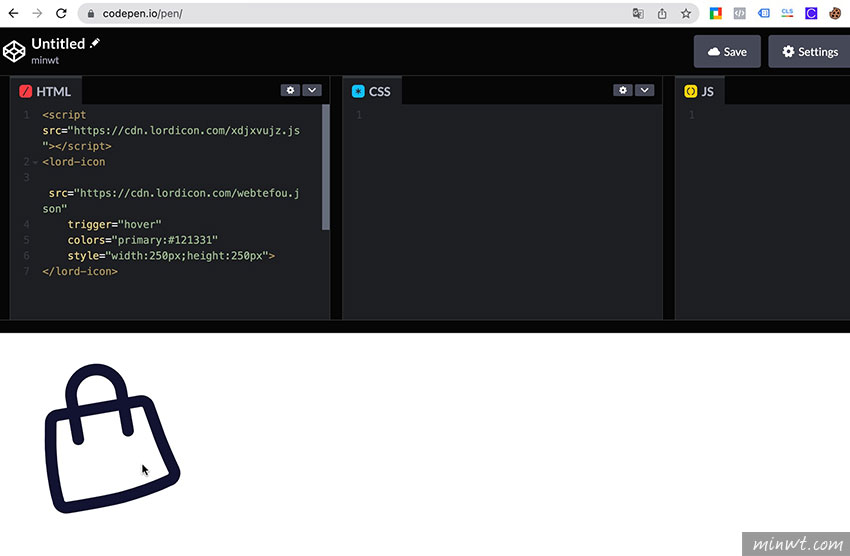Open the blue tag browser extension
Viewport: 850px width, 556px height.
click(x=763, y=14)
